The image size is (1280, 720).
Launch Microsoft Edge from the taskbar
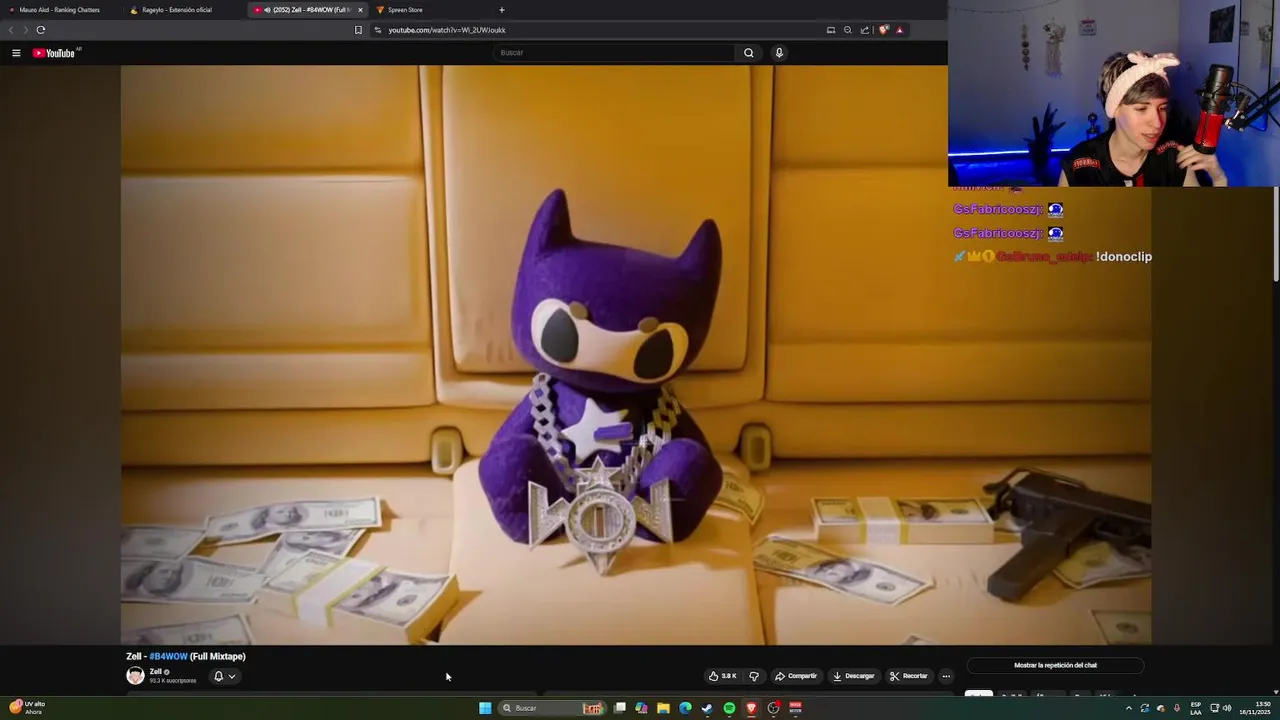tap(685, 708)
